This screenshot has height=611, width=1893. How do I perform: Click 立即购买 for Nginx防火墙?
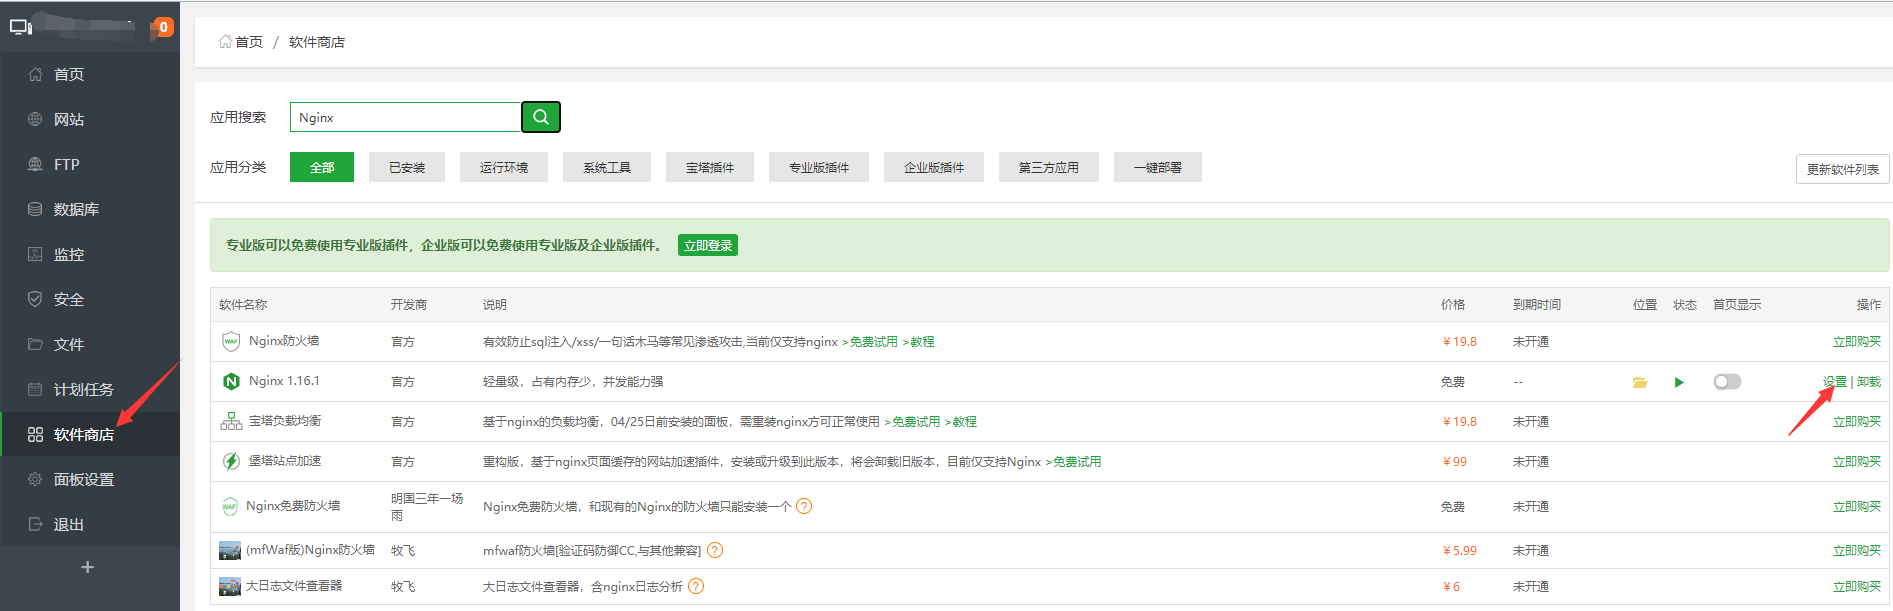[x=1857, y=342]
